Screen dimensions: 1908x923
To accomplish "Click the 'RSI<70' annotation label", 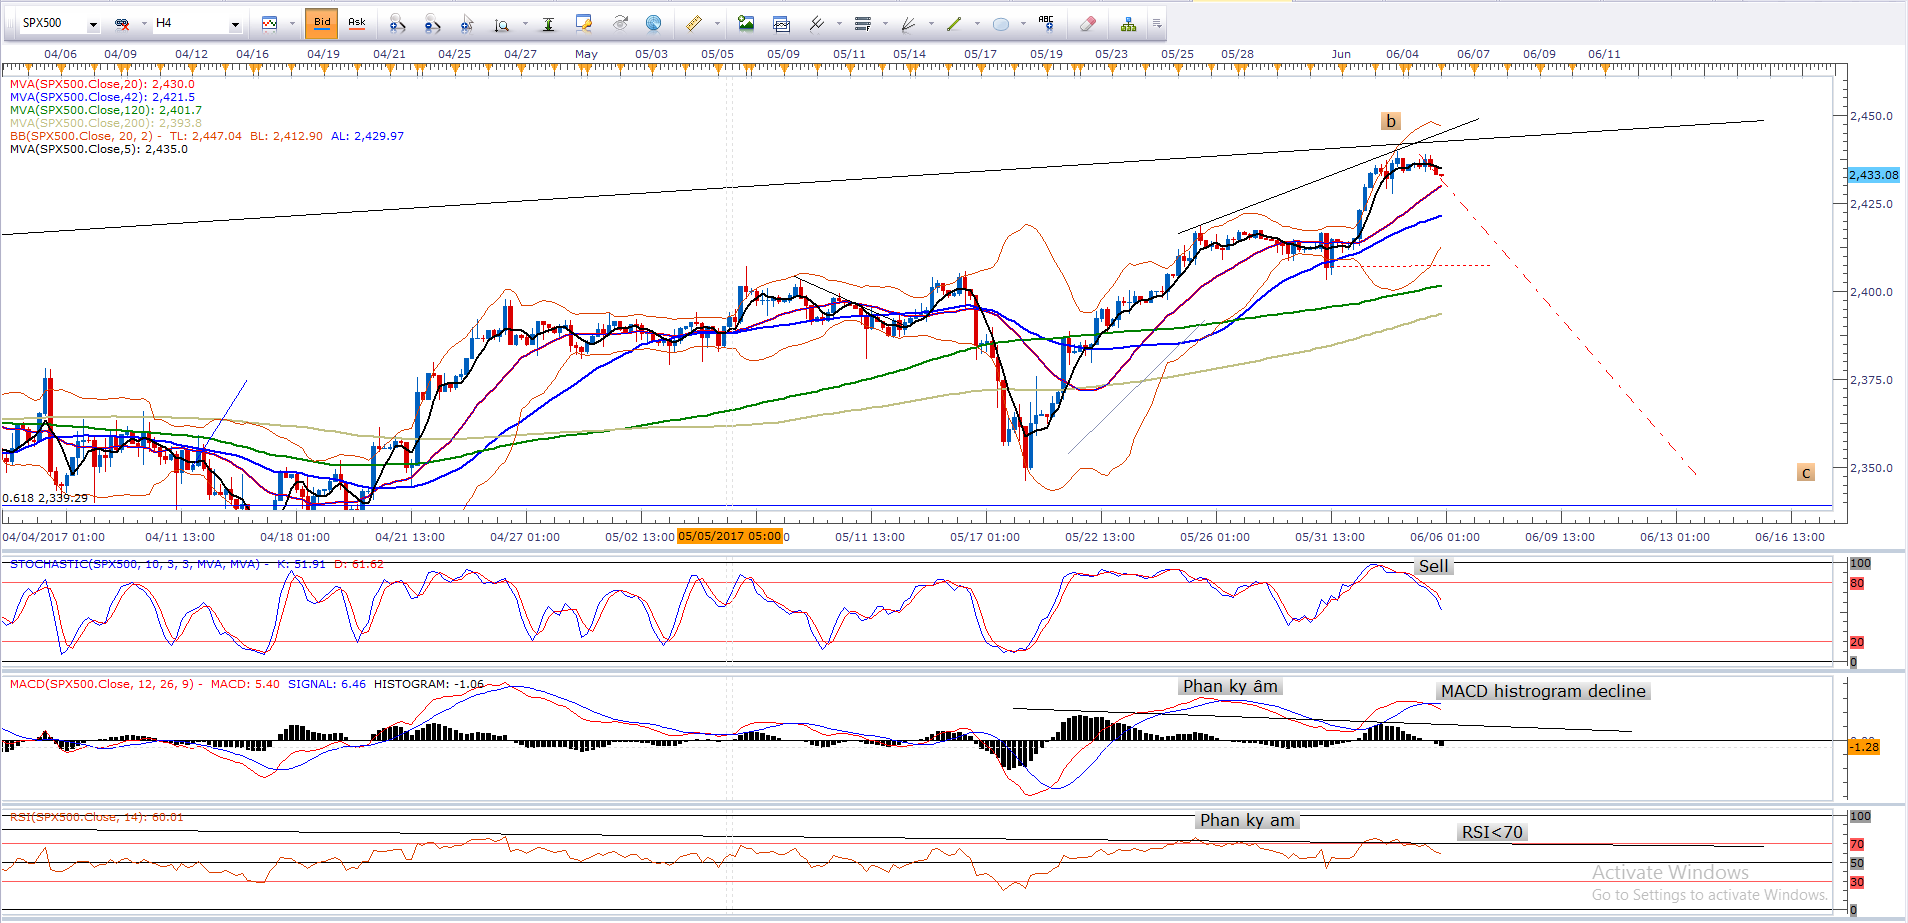I will pos(1491,832).
